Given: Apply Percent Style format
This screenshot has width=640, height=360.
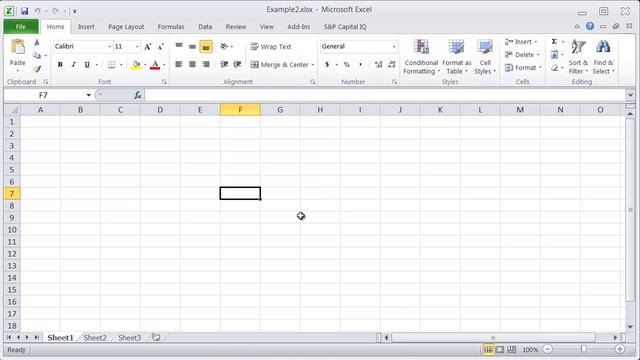Looking at the screenshot, I should pos(347,64).
